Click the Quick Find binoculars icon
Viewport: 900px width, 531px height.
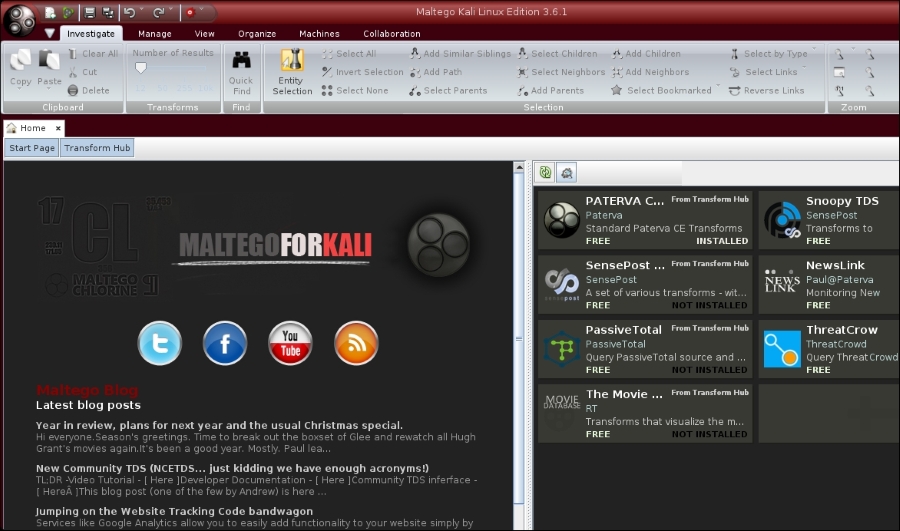pyautogui.click(x=241, y=60)
